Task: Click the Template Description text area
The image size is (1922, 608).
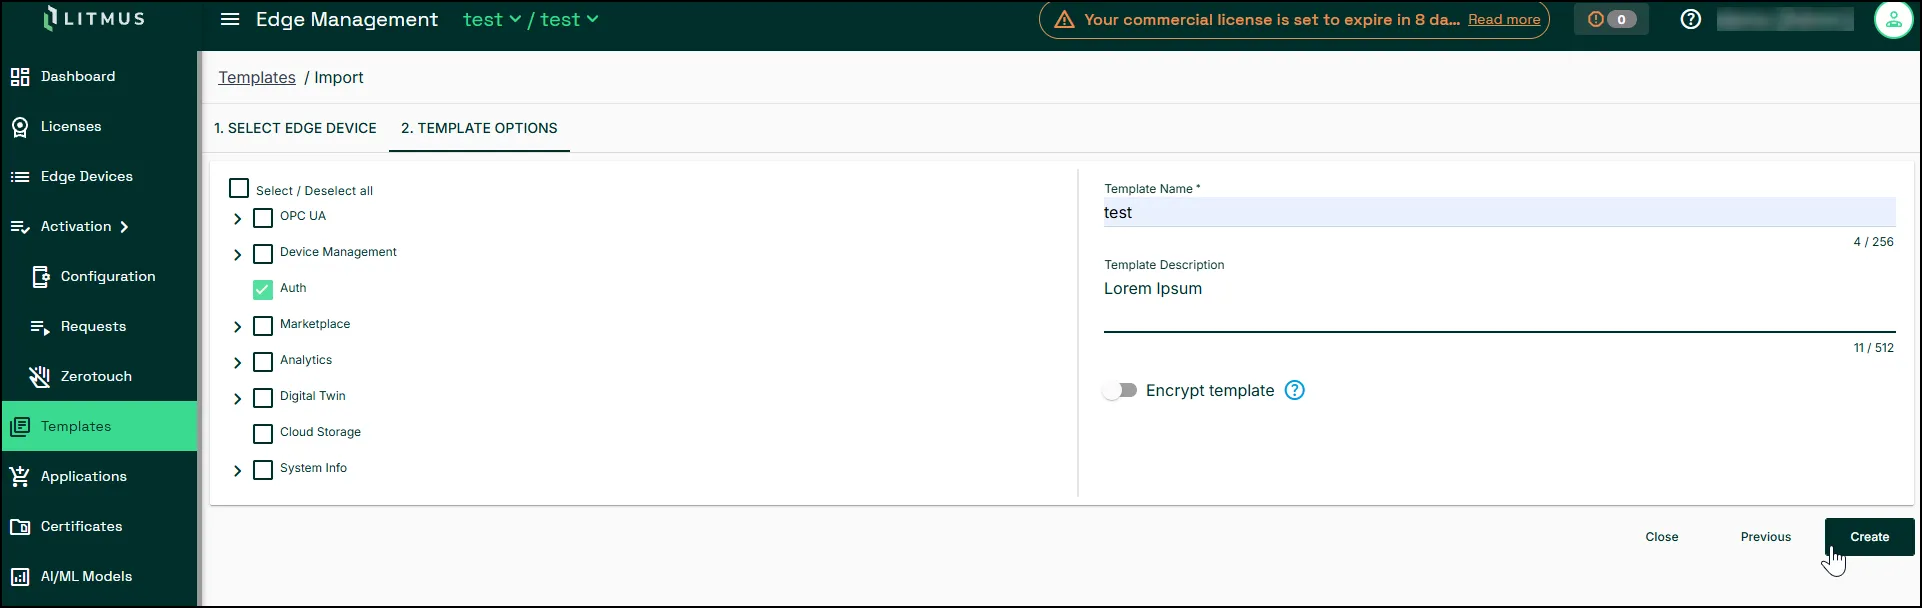Action: pos(1499,302)
